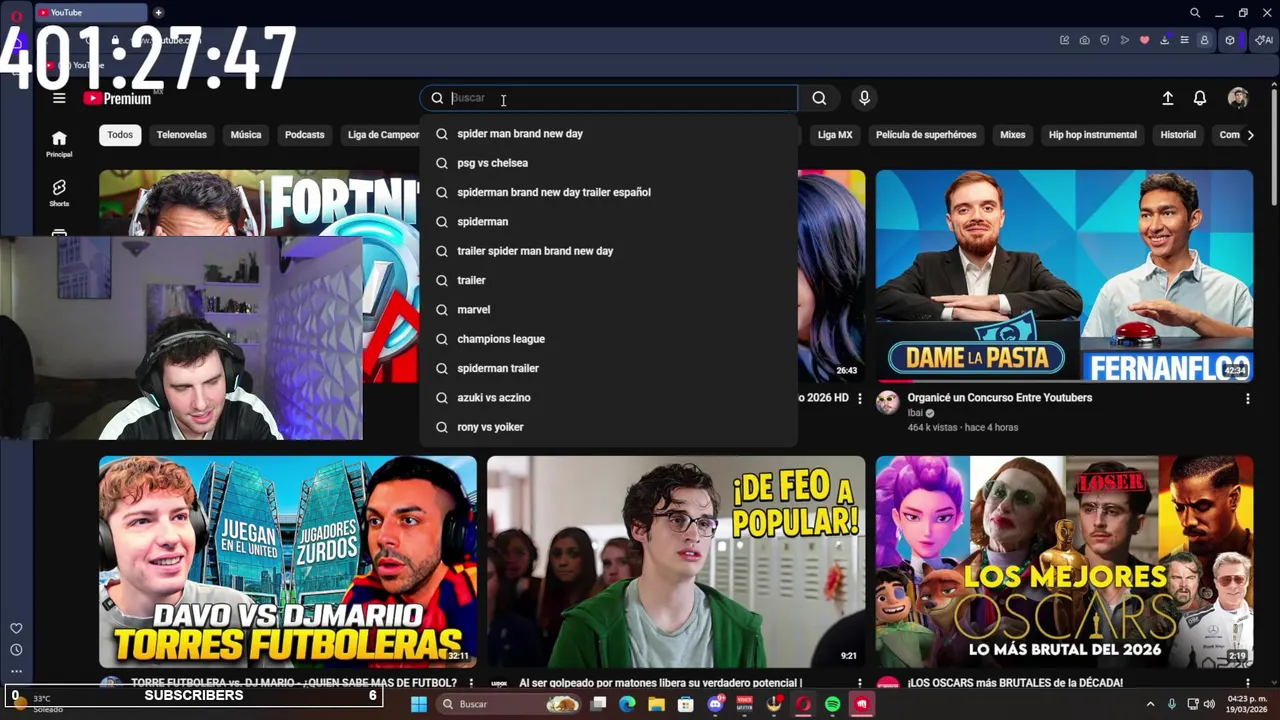The height and width of the screenshot is (720, 1280).
Task: Click the search tabs magnifier in title bar
Action: pos(1195,13)
